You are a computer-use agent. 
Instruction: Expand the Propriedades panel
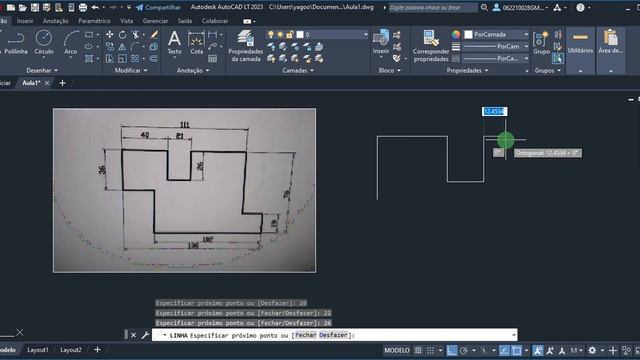click(x=467, y=70)
